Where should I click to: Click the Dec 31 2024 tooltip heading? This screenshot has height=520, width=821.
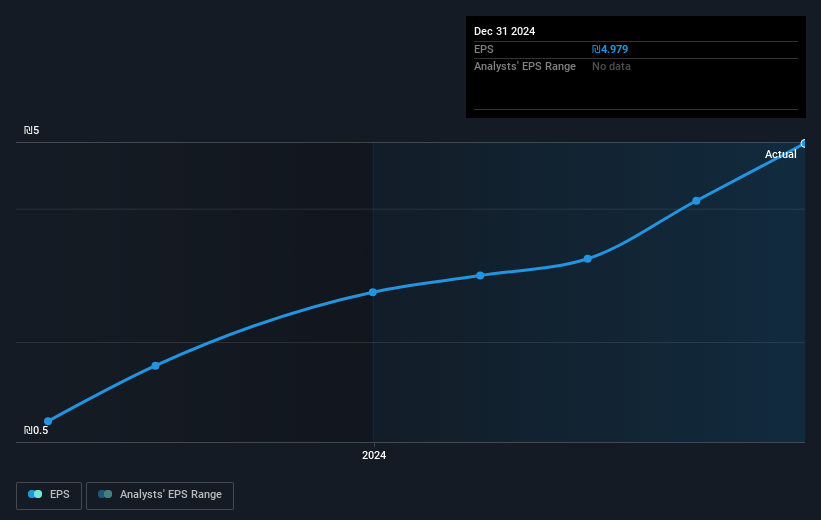coord(504,31)
